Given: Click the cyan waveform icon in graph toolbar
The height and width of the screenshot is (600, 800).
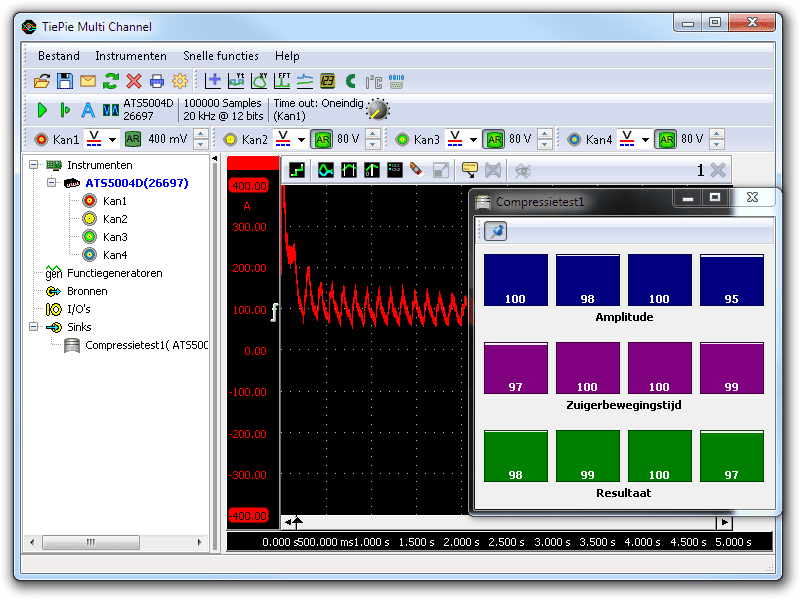Looking at the screenshot, I should (x=326, y=170).
